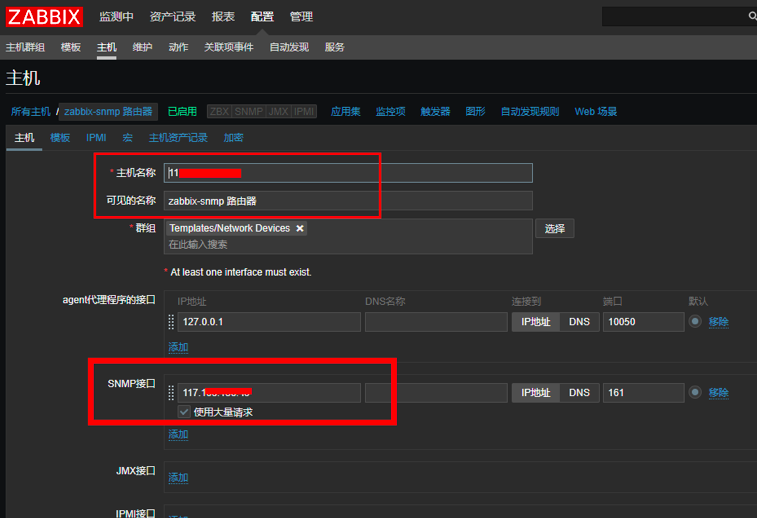Go to 服务 submenu
The width and height of the screenshot is (757, 518).
tap(335, 47)
